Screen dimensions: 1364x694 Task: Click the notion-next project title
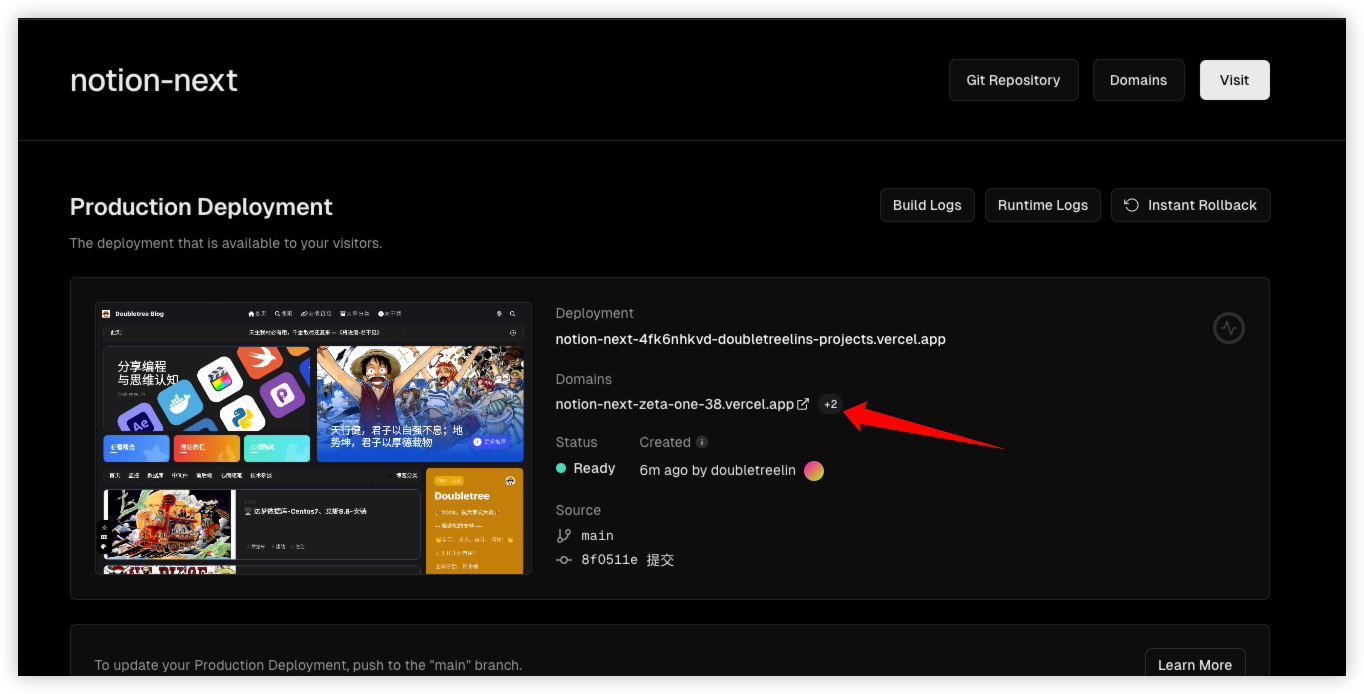[x=154, y=80]
